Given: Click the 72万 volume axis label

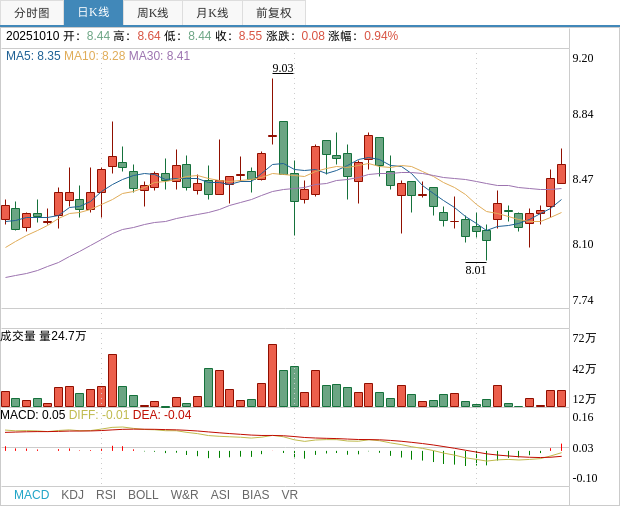Looking at the screenshot, I should (584, 338).
